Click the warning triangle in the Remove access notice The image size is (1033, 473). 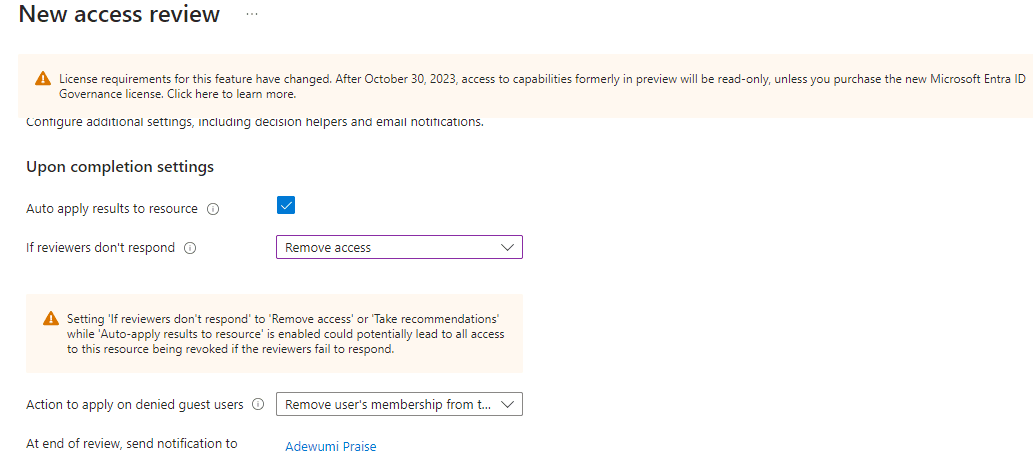(x=51, y=318)
